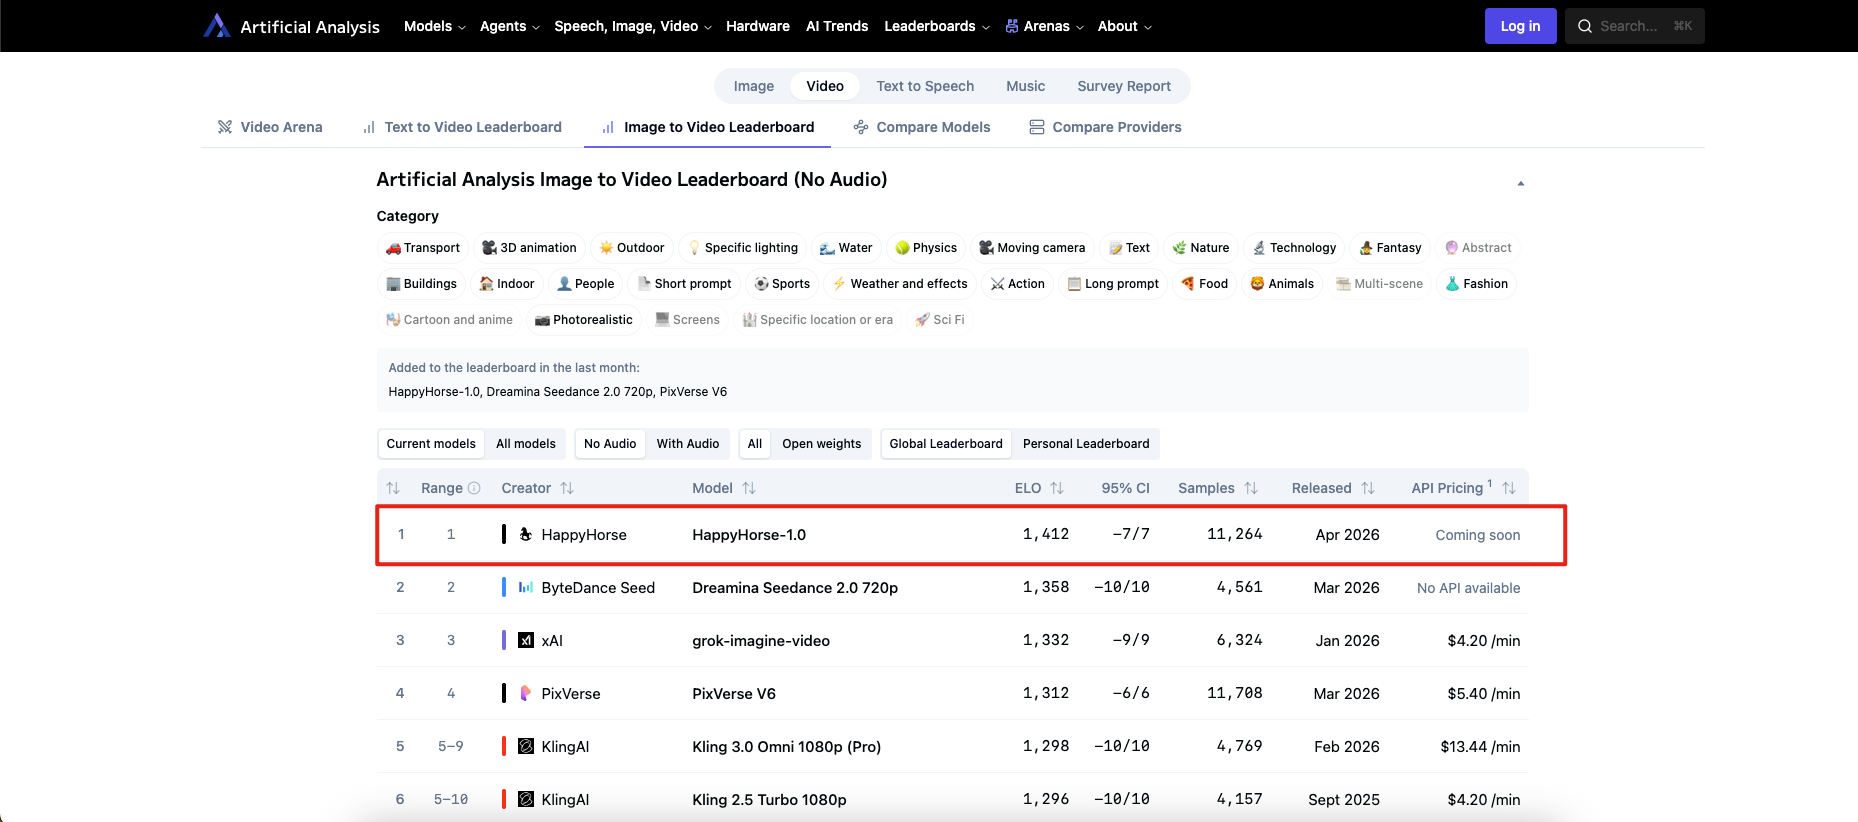This screenshot has width=1858, height=822.
Task: Click the API Pricing sort icon
Action: 1509,488
